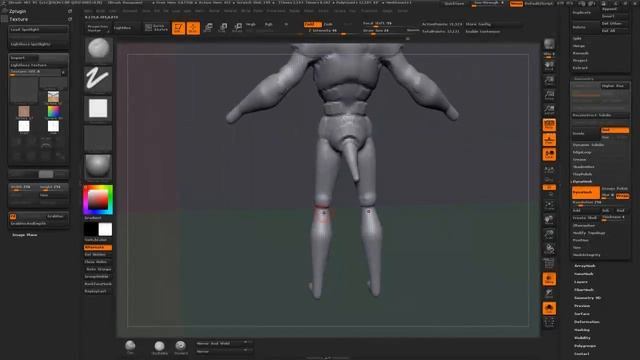
Task: Click the right shelf Rotate view icon
Action: click(x=549, y=249)
